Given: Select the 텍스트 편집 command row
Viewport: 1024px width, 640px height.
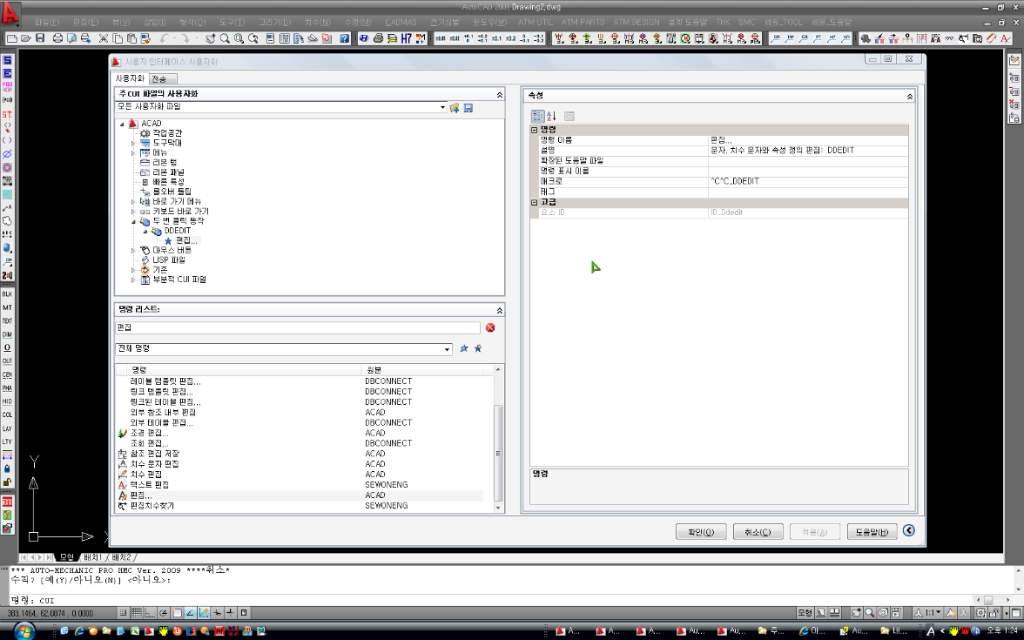Looking at the screenshot, I should [299, 485].
